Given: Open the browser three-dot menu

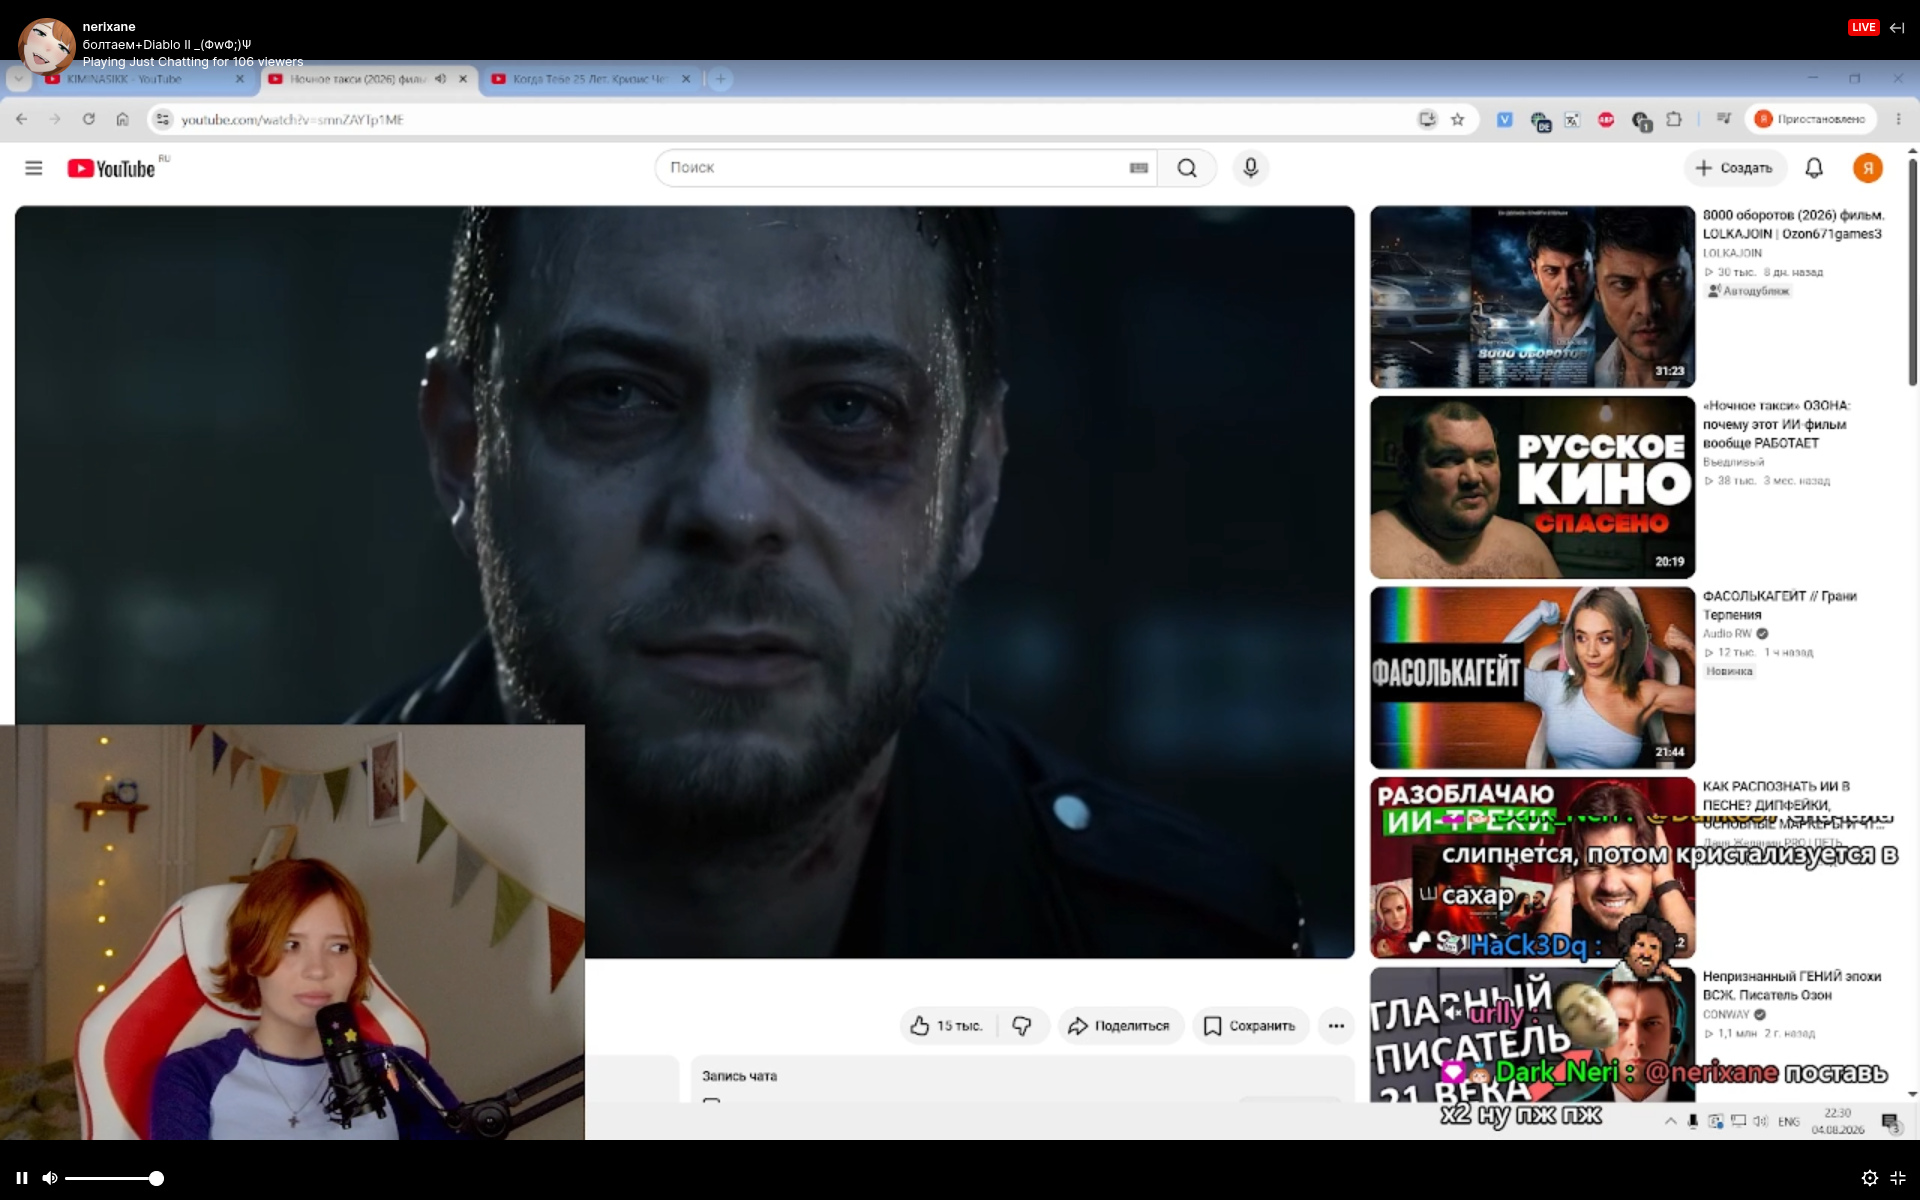Looking at the screenshot, I should tap(1898, 119).
